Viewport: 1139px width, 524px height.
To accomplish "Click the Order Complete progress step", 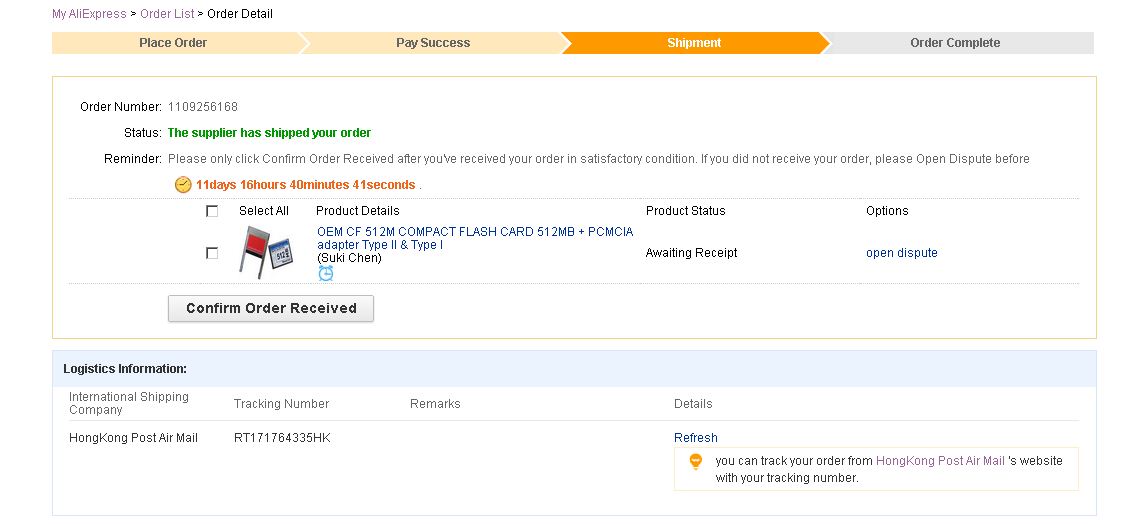I will point(954,43).
